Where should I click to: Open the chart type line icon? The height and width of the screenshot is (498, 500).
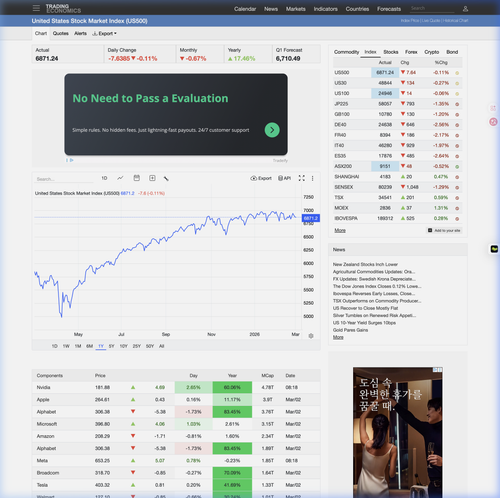[120, 178]
